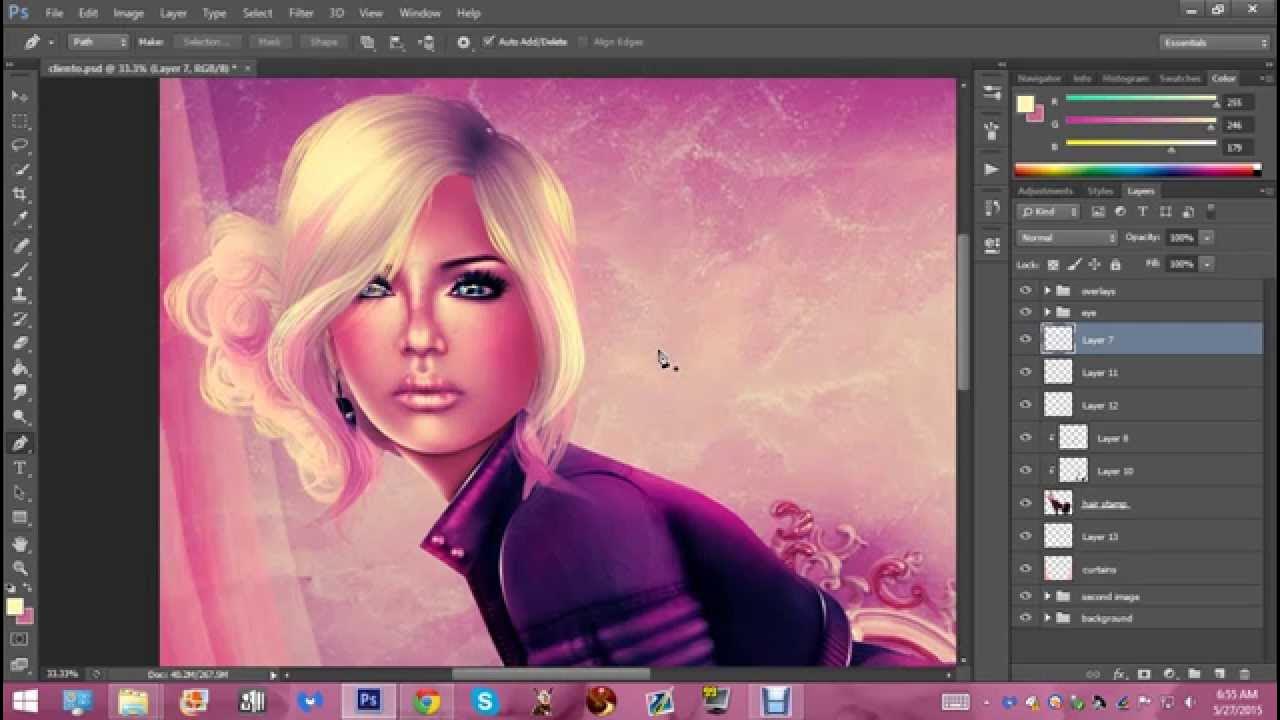Open the Select menu
Screen dimensions: 1280x720
click(257, 13)
